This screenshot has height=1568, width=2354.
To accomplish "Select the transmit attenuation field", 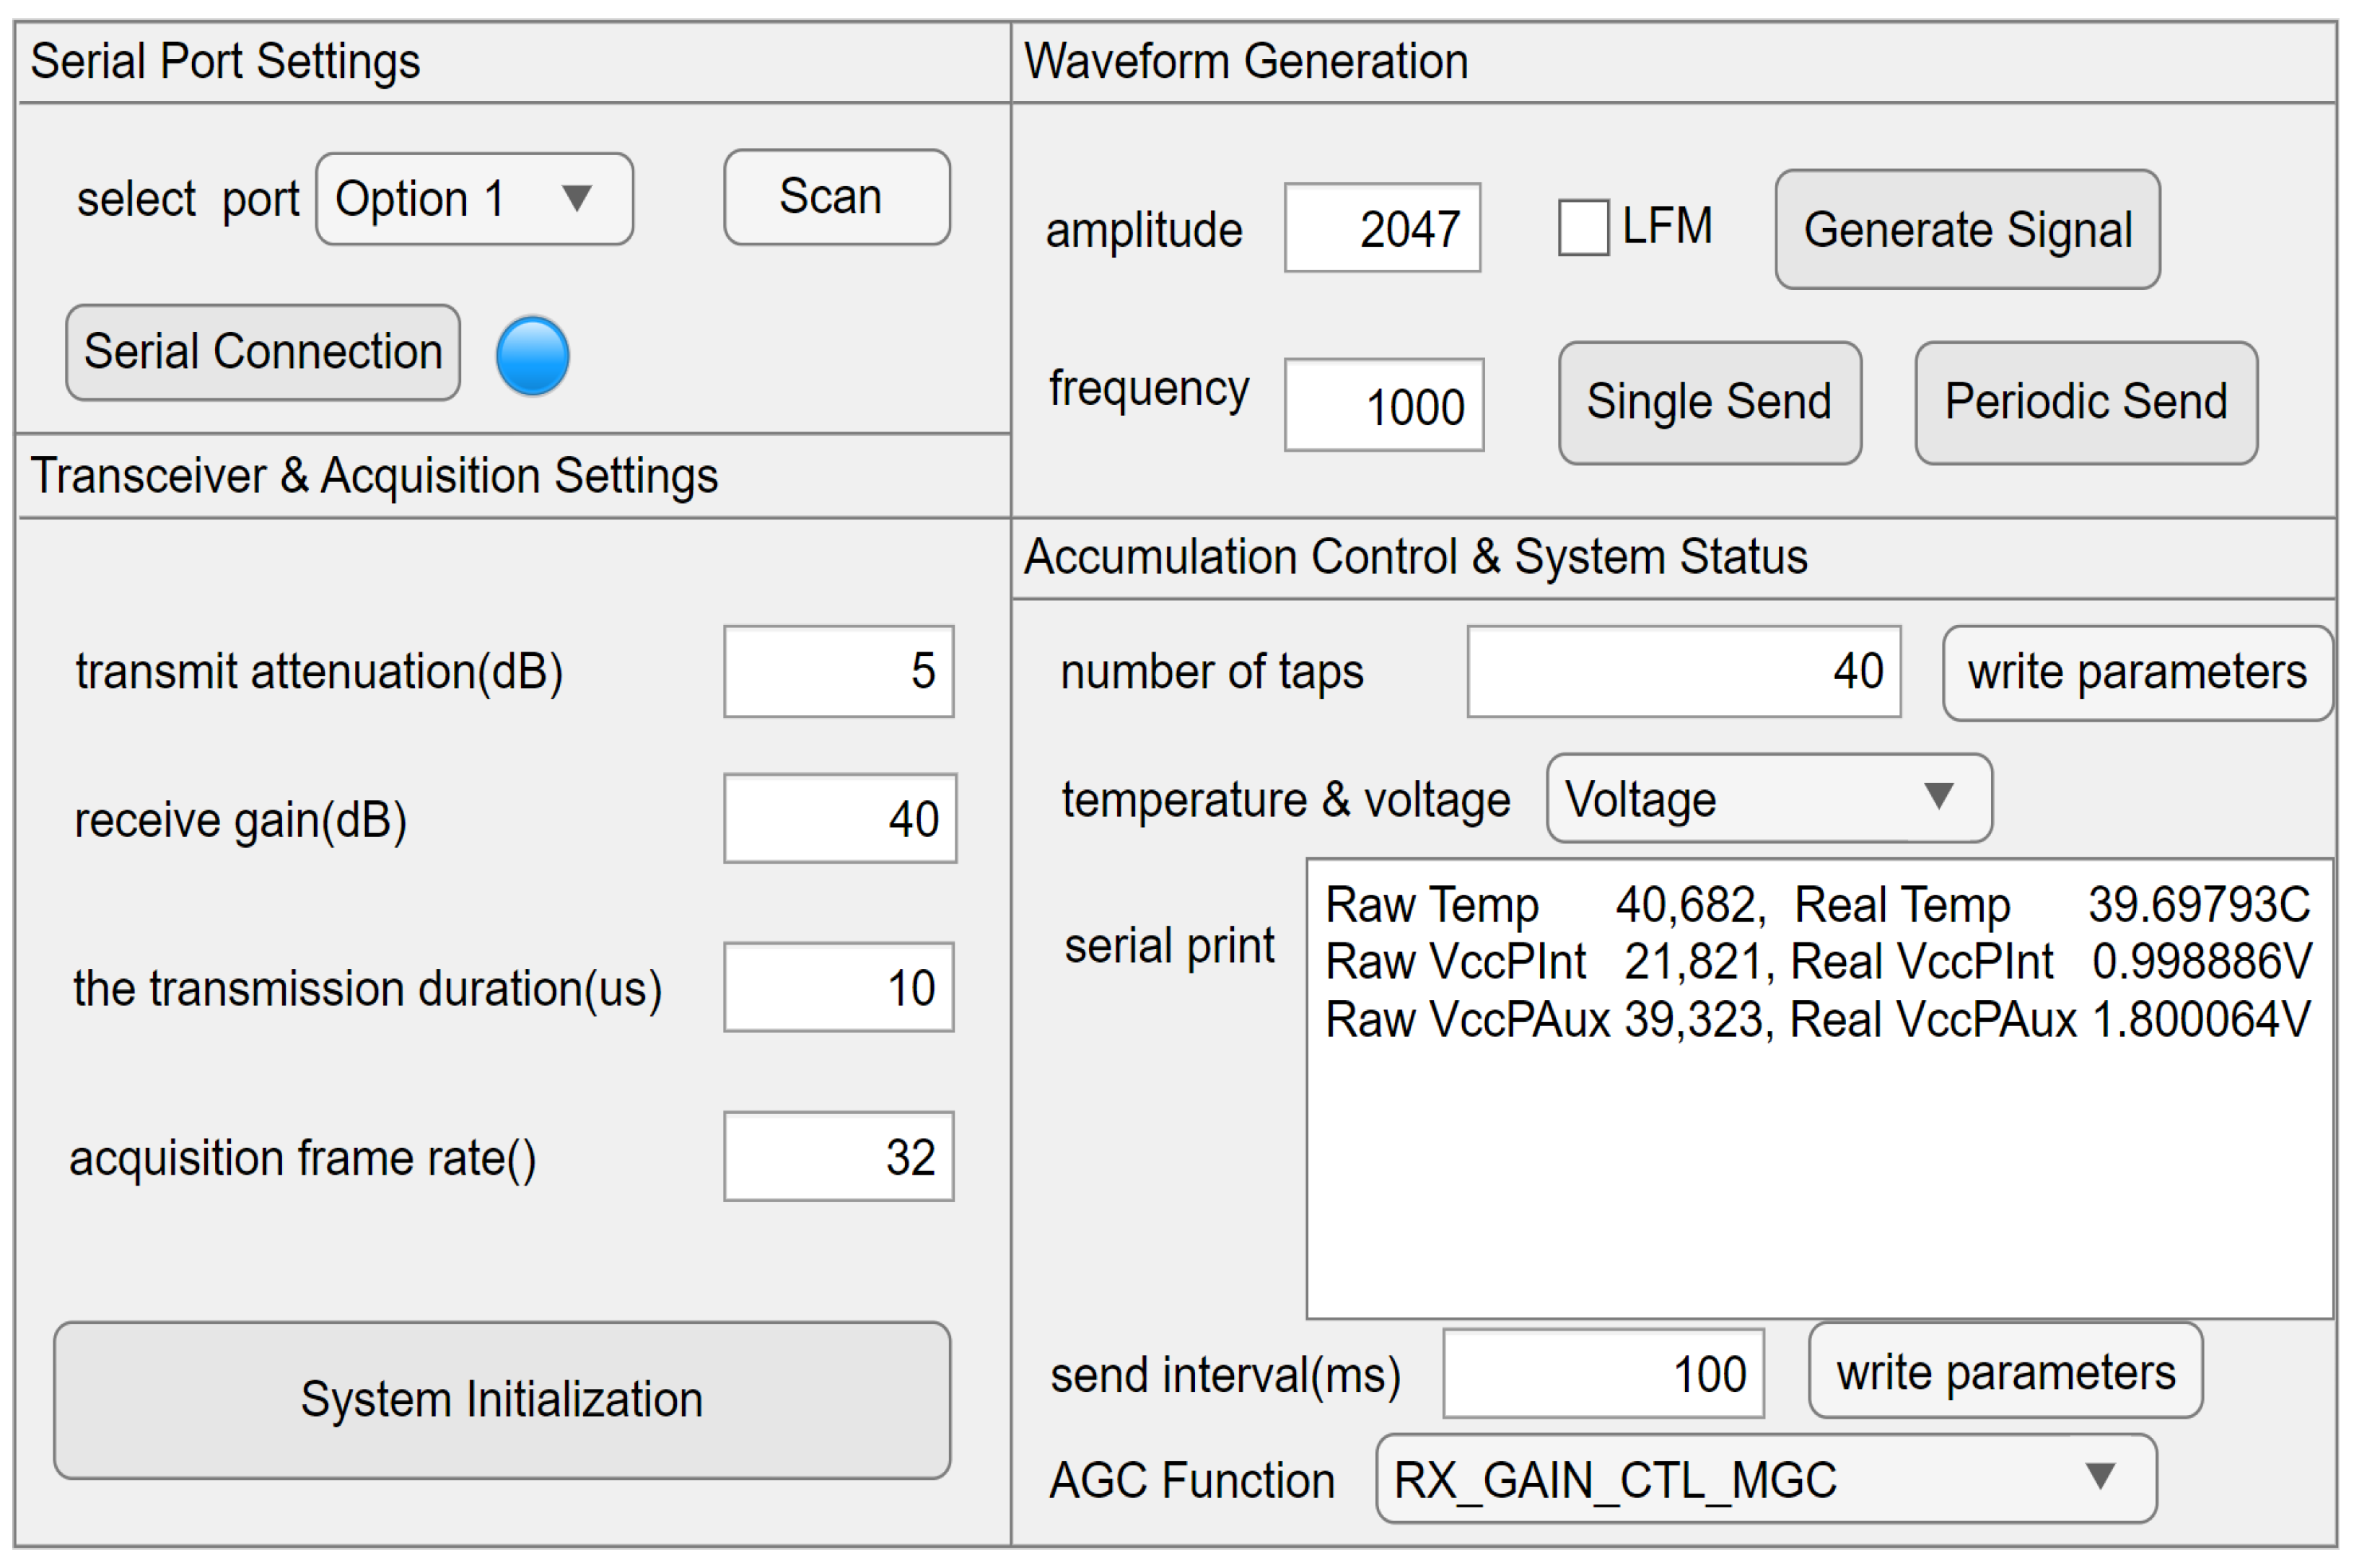I will (x=838, y=671).
